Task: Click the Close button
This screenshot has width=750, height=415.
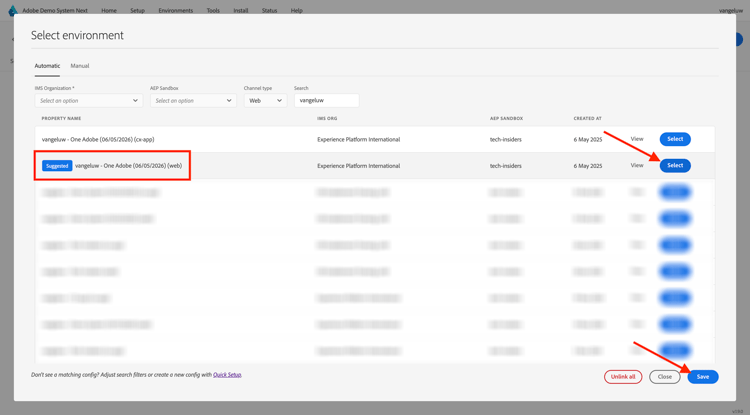Action: click(x=664, y=377)
